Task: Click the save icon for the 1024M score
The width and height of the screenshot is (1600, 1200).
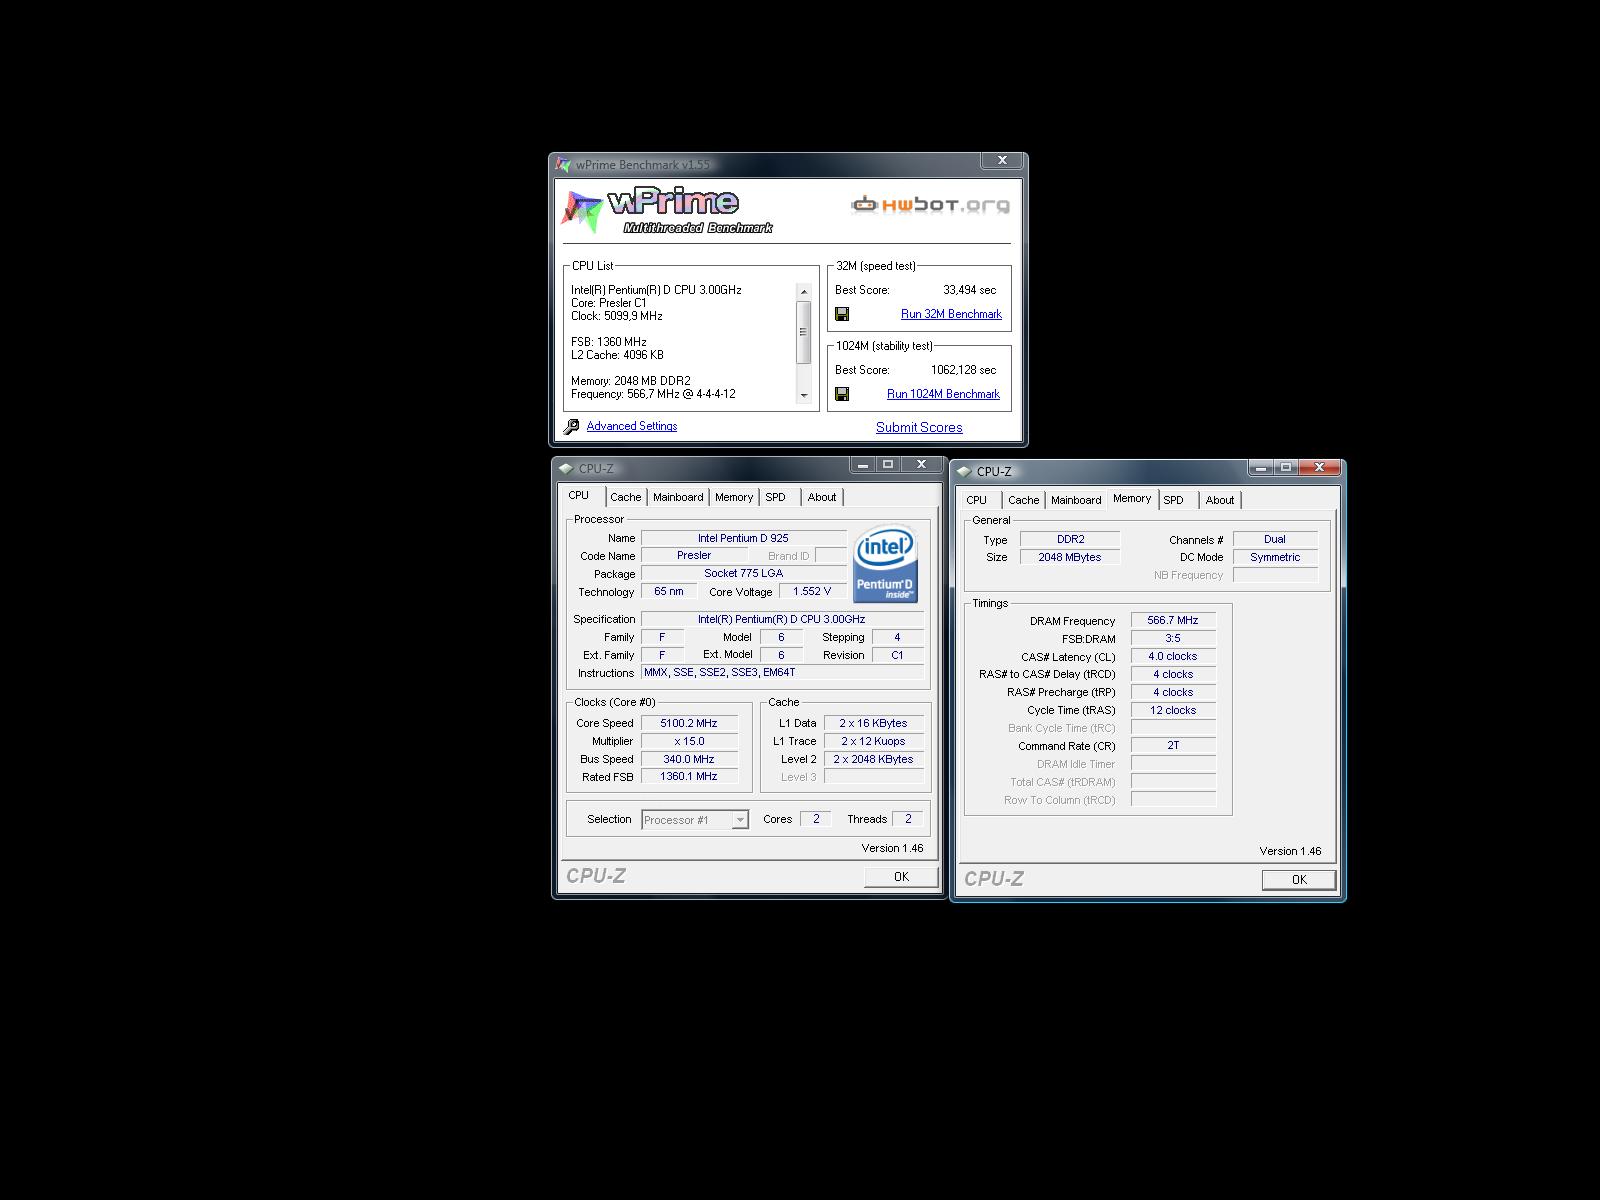Action: (842, 394)
